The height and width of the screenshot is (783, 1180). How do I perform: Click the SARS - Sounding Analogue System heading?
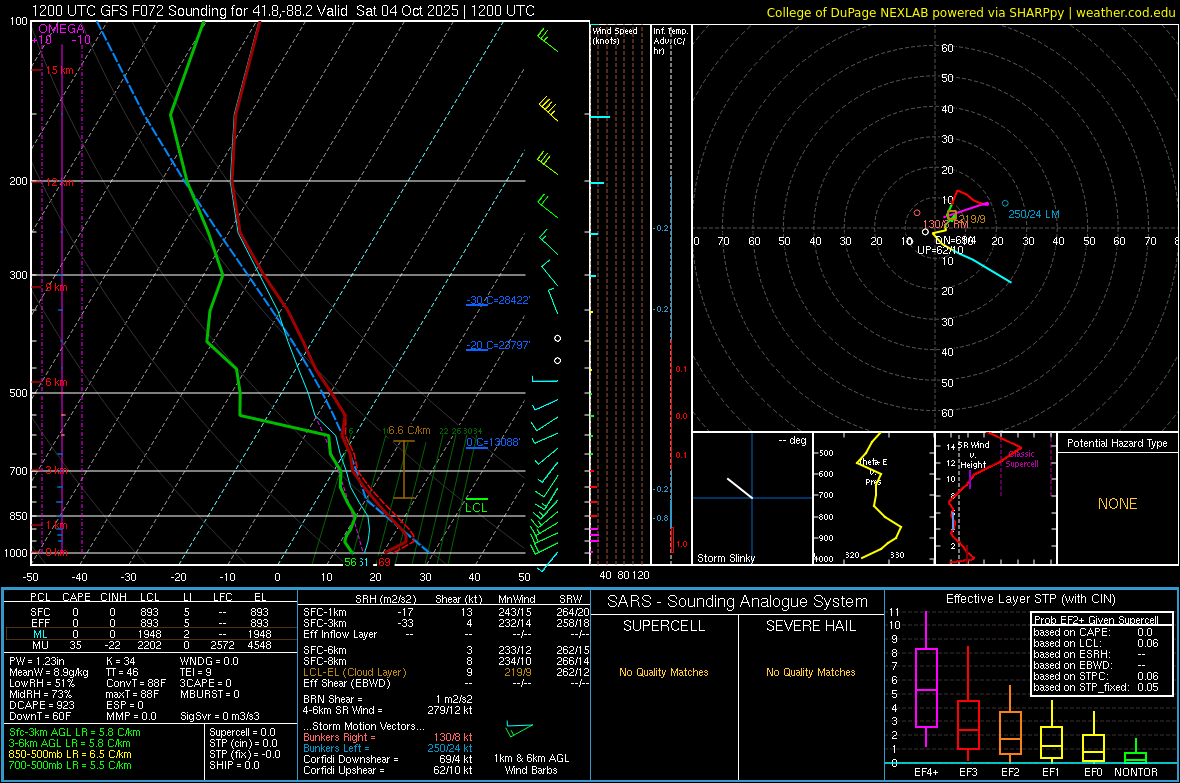click(738, 602)
